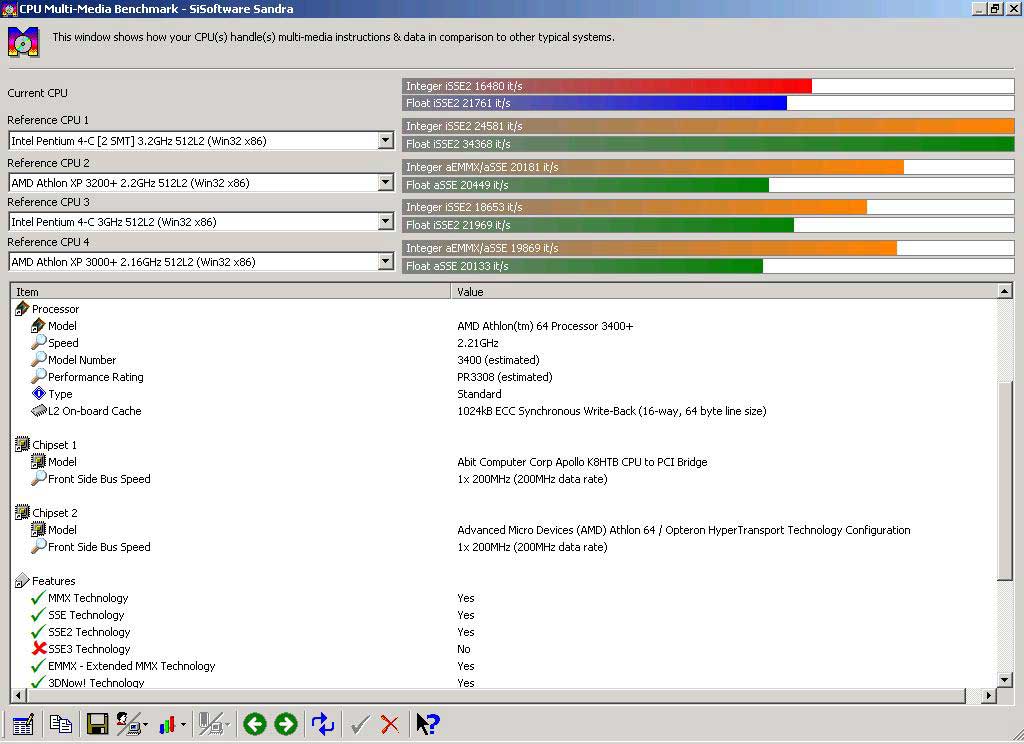Click the options table icon in the toolbar
Screen dimensions: 1024x744
pyautogui.click(x=23, y=724)
